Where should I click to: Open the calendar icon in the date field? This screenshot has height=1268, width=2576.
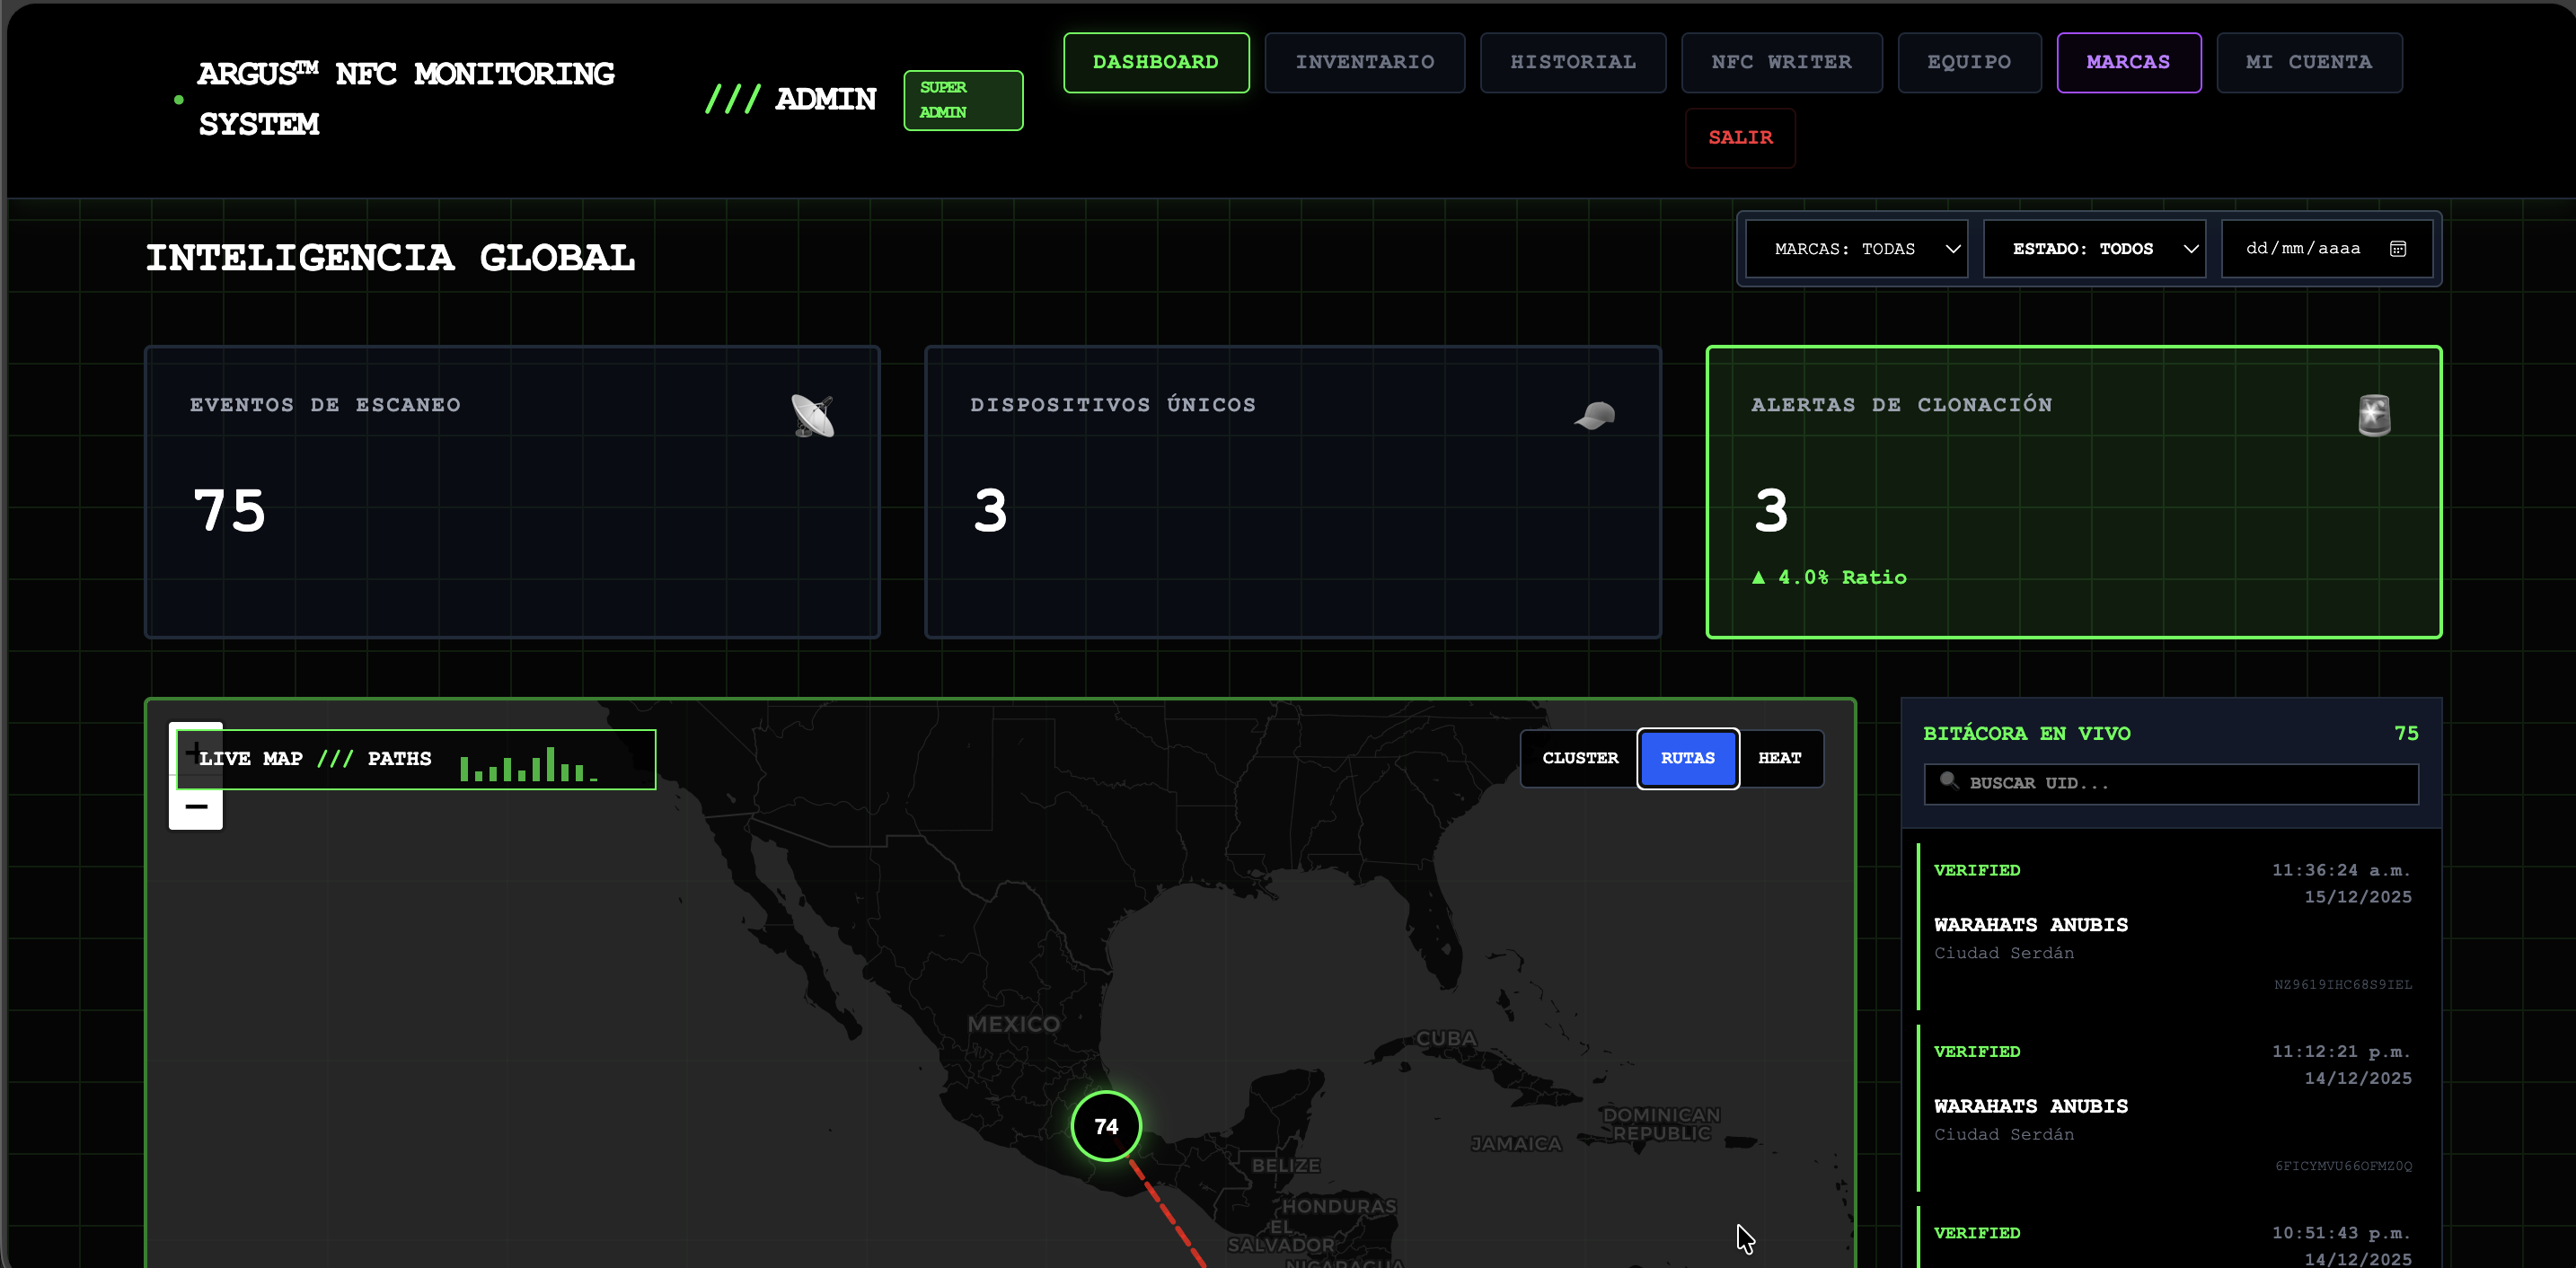(x=2398, y=248)
